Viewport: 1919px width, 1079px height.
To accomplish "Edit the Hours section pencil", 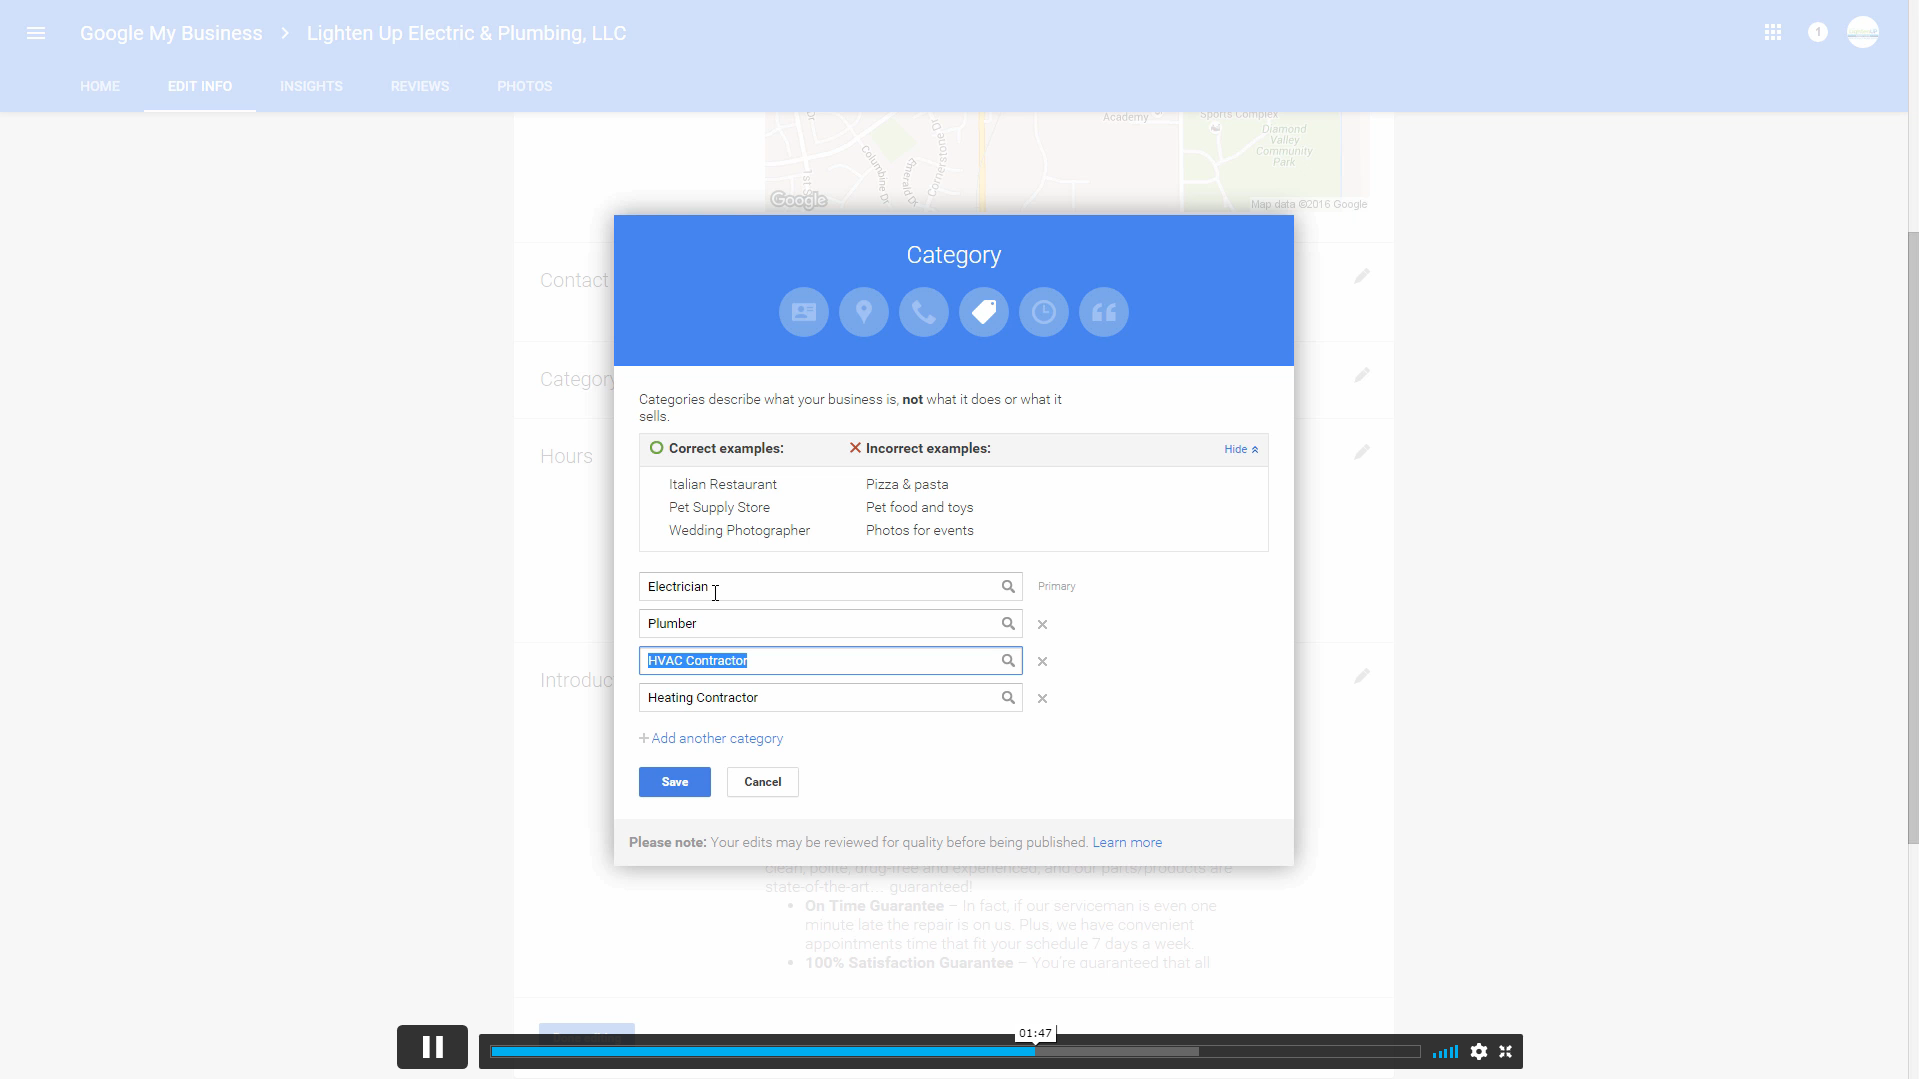I will coord(1362,452).
